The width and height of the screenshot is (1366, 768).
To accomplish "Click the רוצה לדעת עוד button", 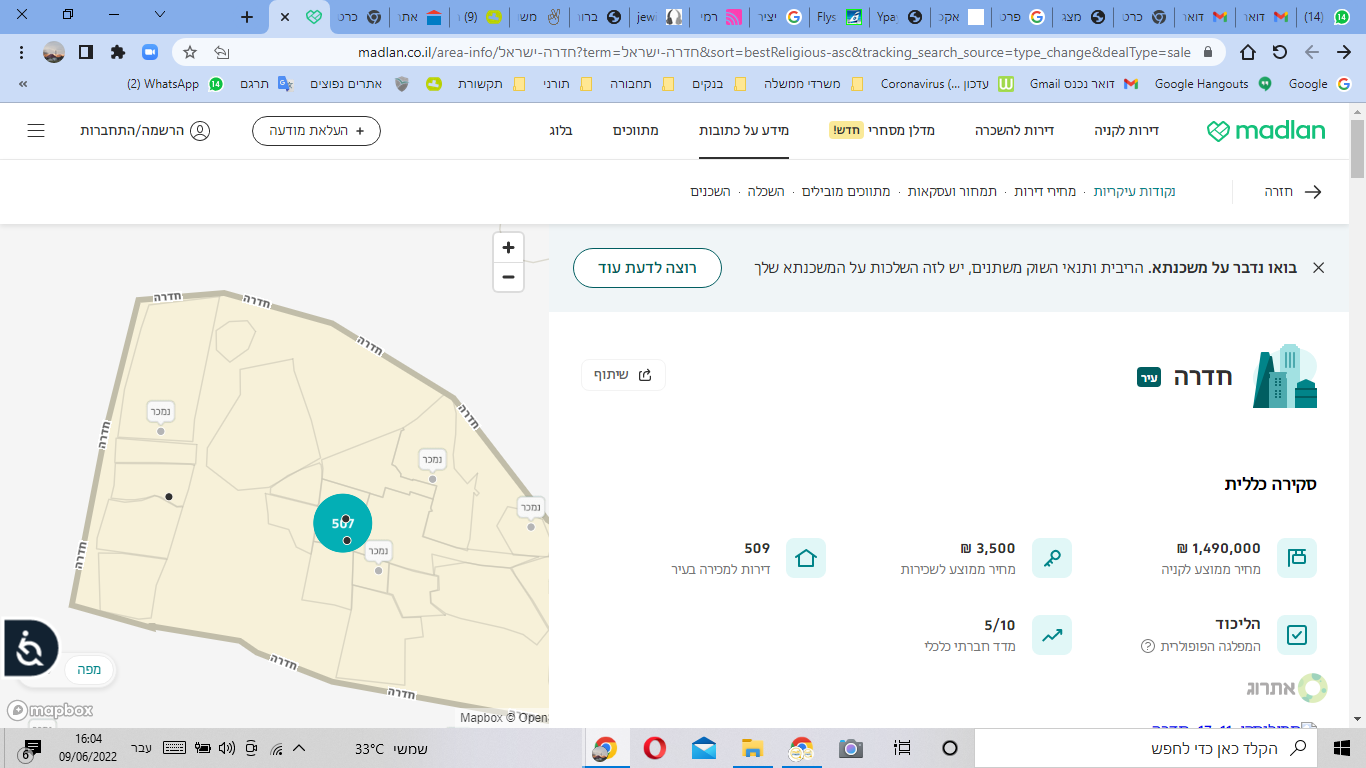I will [x=647, y=268].
